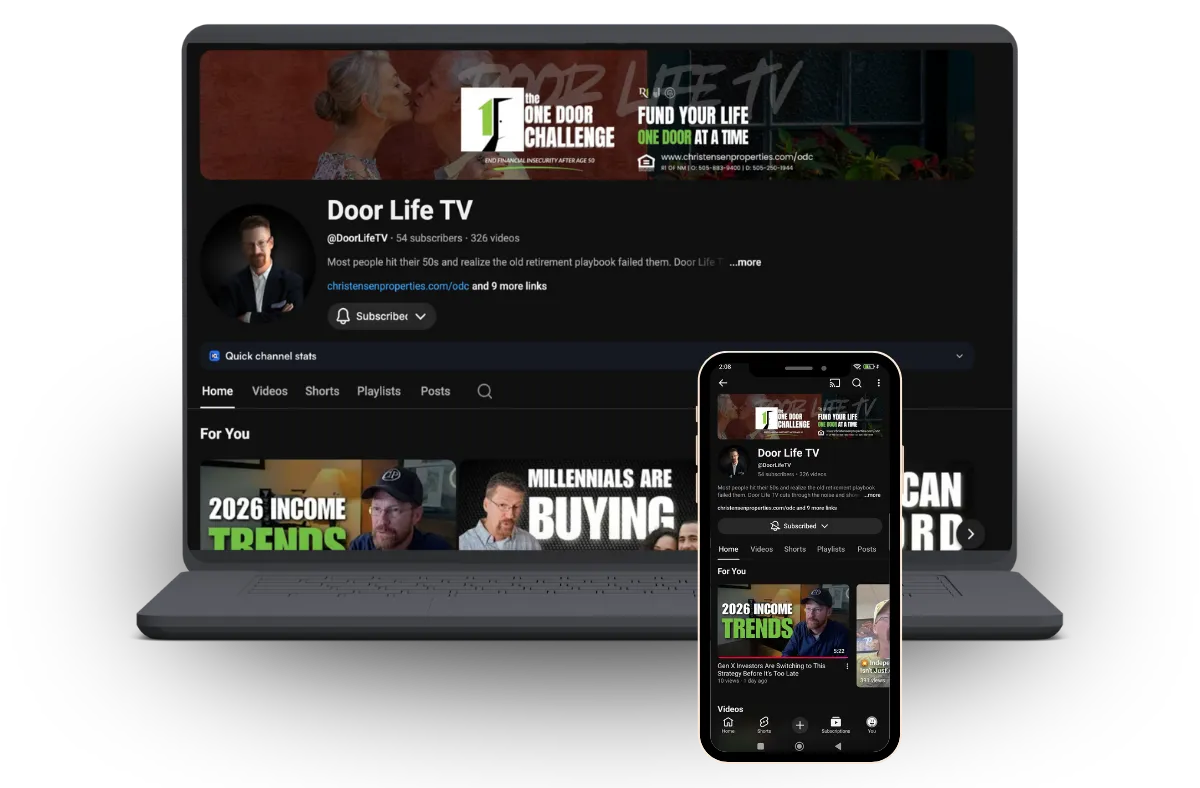Open the laptop's Home tab
The width and height of the screenshot is (1200, 788).
217,391
